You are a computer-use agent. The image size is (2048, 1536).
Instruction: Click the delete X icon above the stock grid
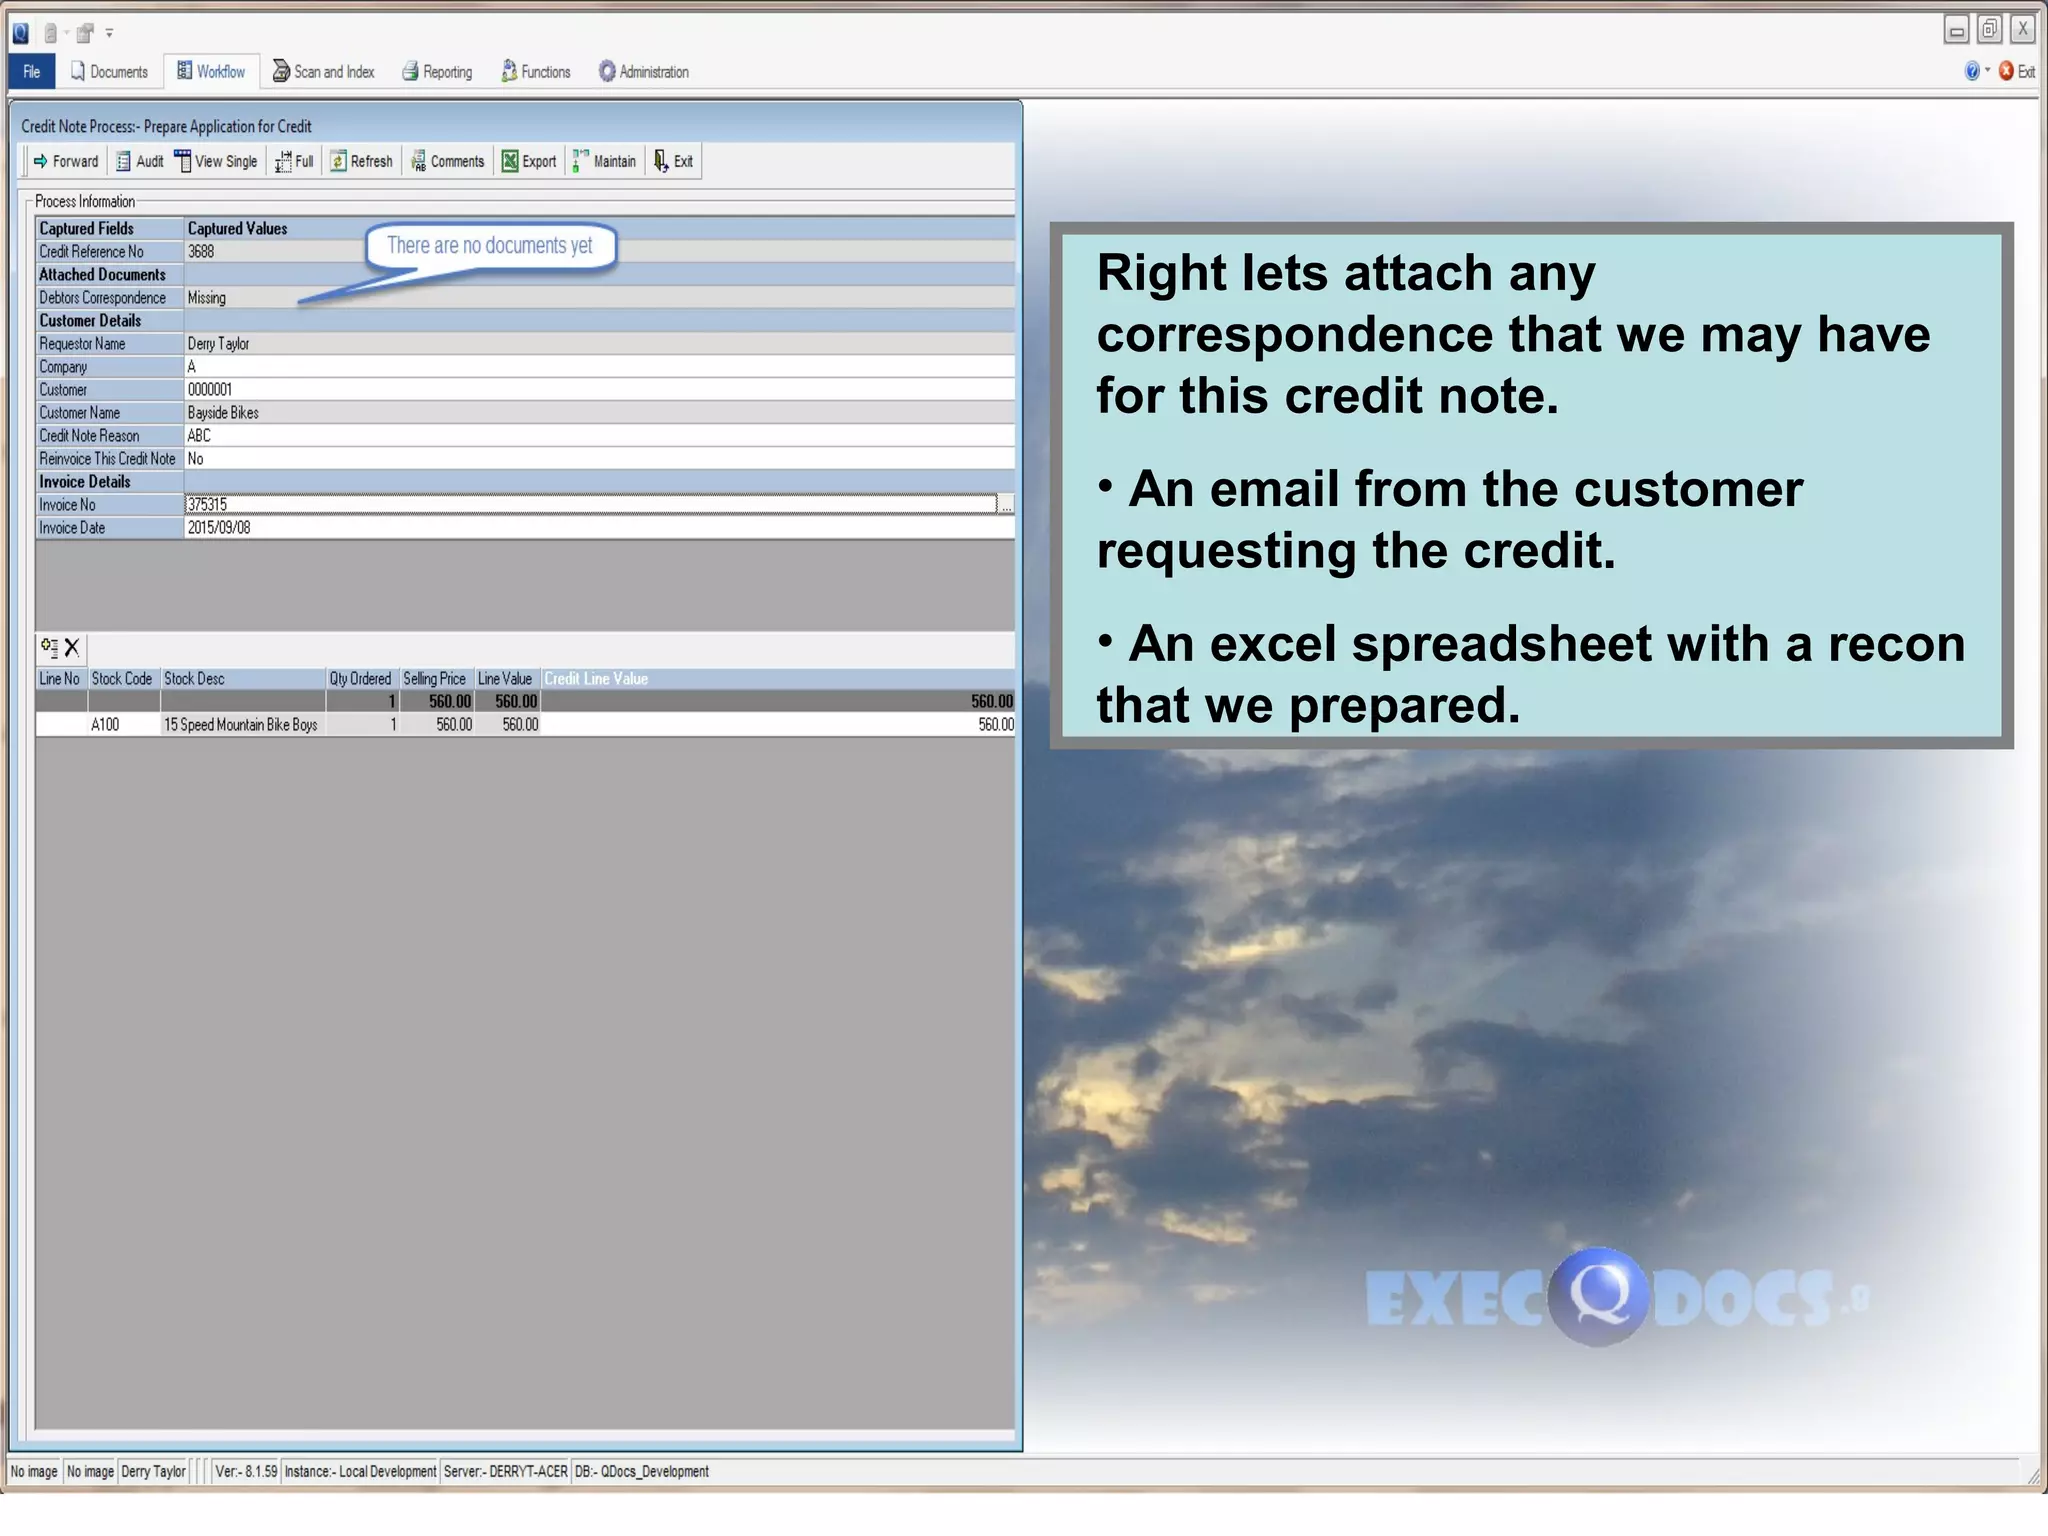pos(72,648)
